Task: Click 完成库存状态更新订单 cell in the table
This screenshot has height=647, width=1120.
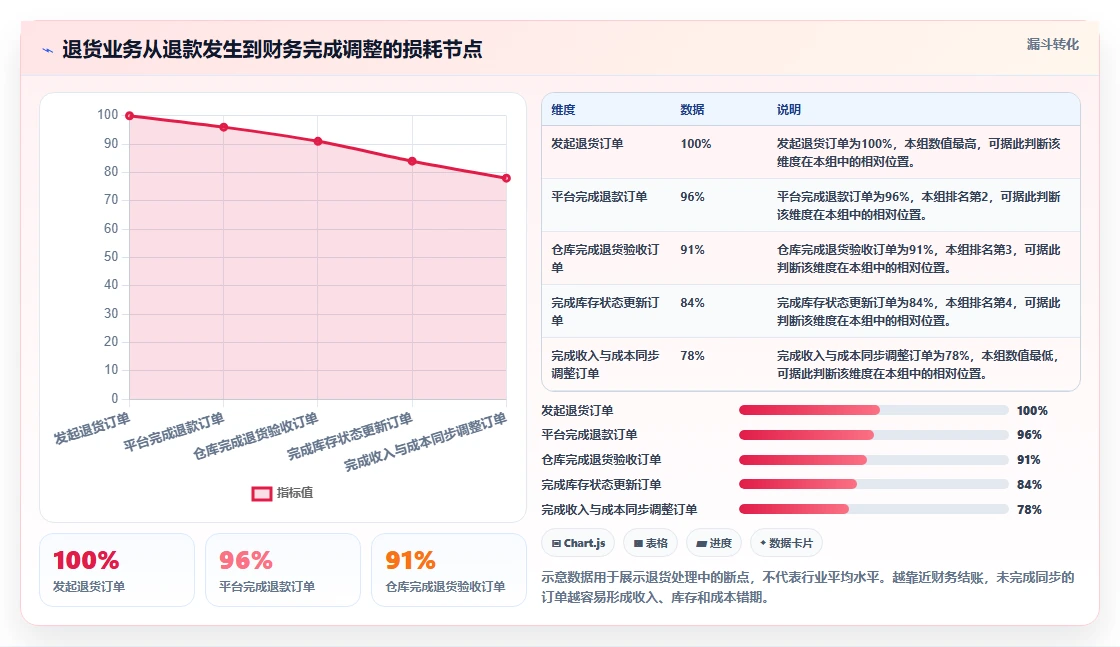Action: click(x=605, y=311)
